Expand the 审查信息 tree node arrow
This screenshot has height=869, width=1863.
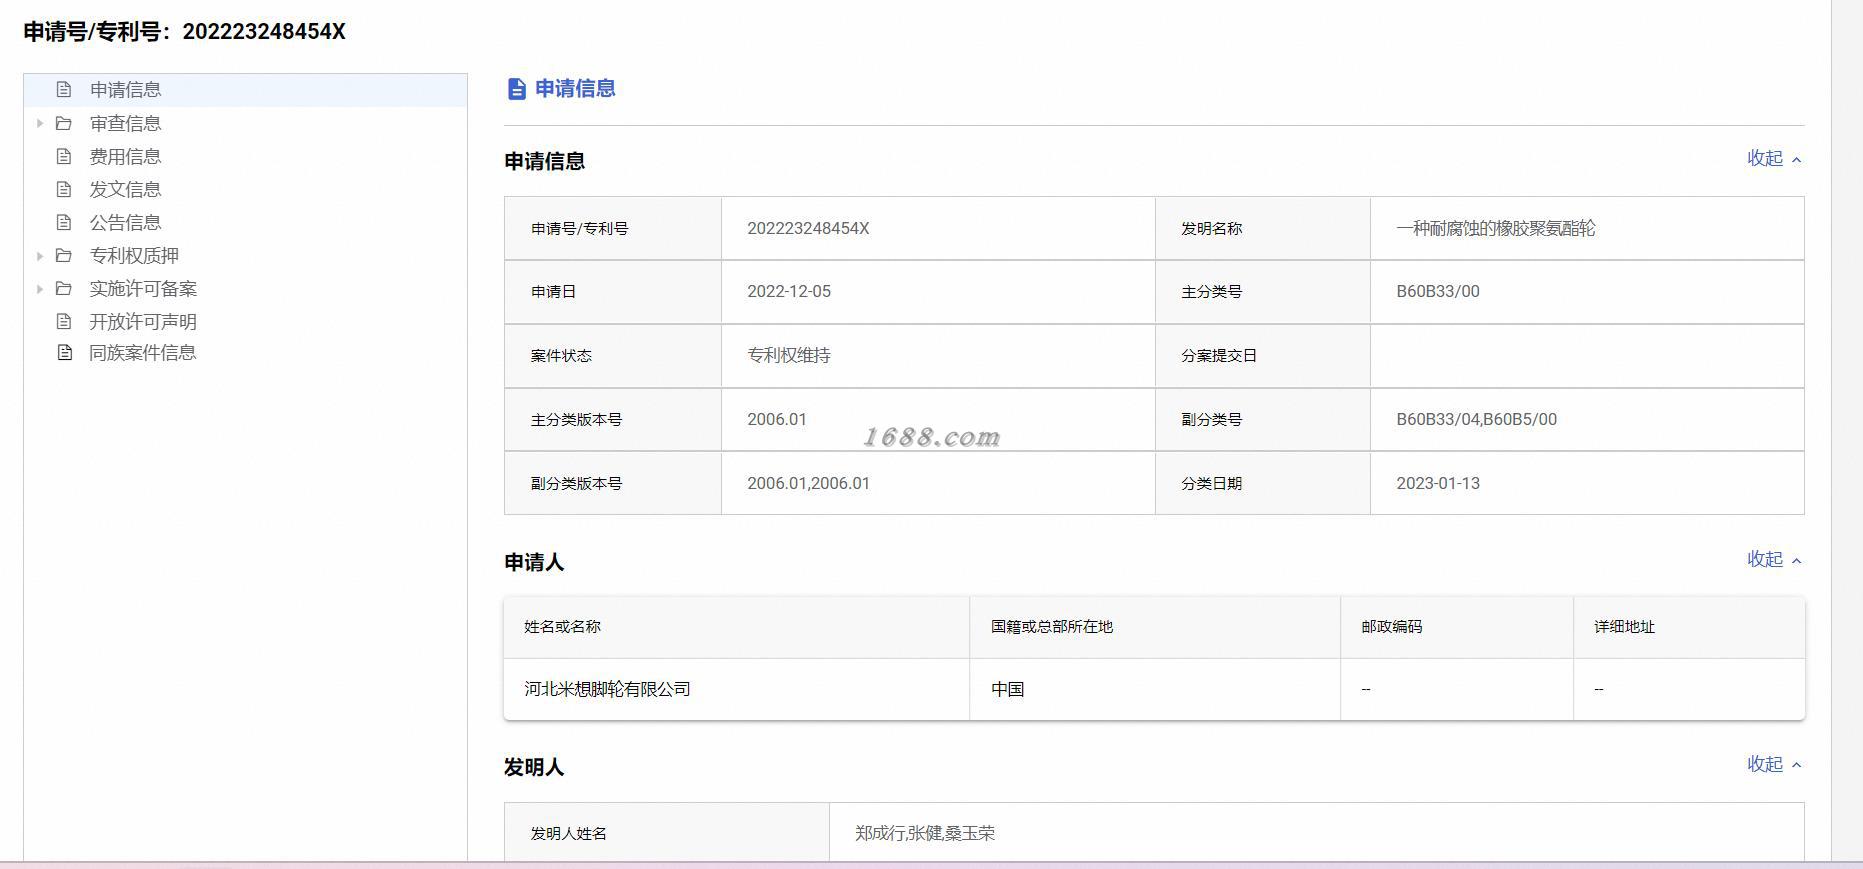40,123
